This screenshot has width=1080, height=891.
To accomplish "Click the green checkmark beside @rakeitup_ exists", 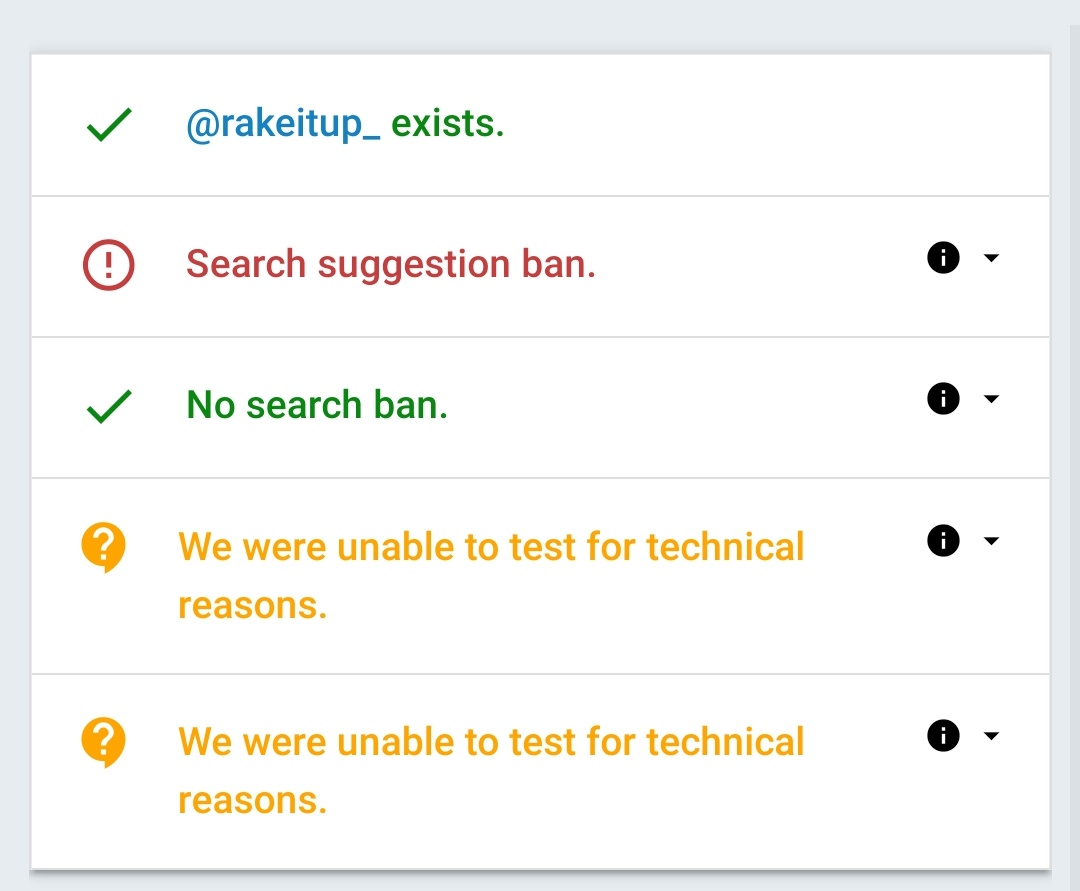I will click(x=109, y=125).
